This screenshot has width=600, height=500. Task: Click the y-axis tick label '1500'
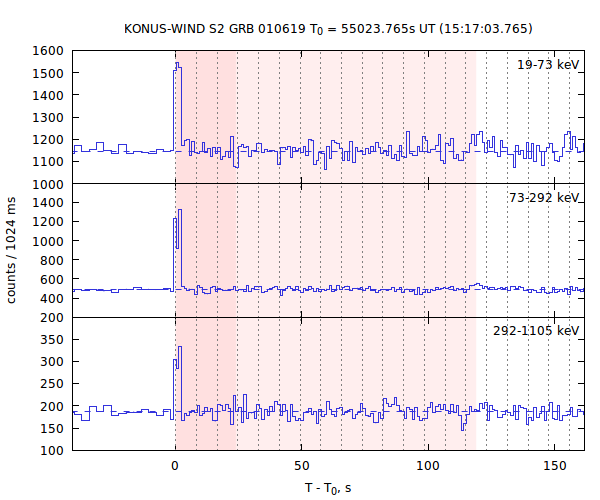48,73
